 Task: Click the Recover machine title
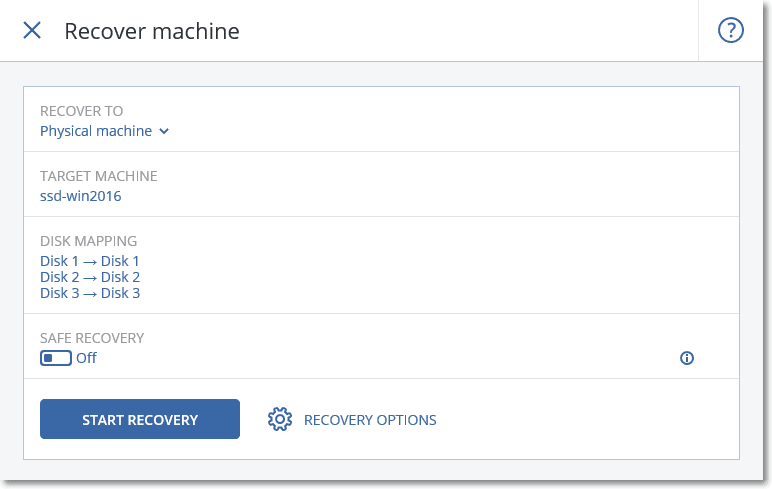coord(152,31)
